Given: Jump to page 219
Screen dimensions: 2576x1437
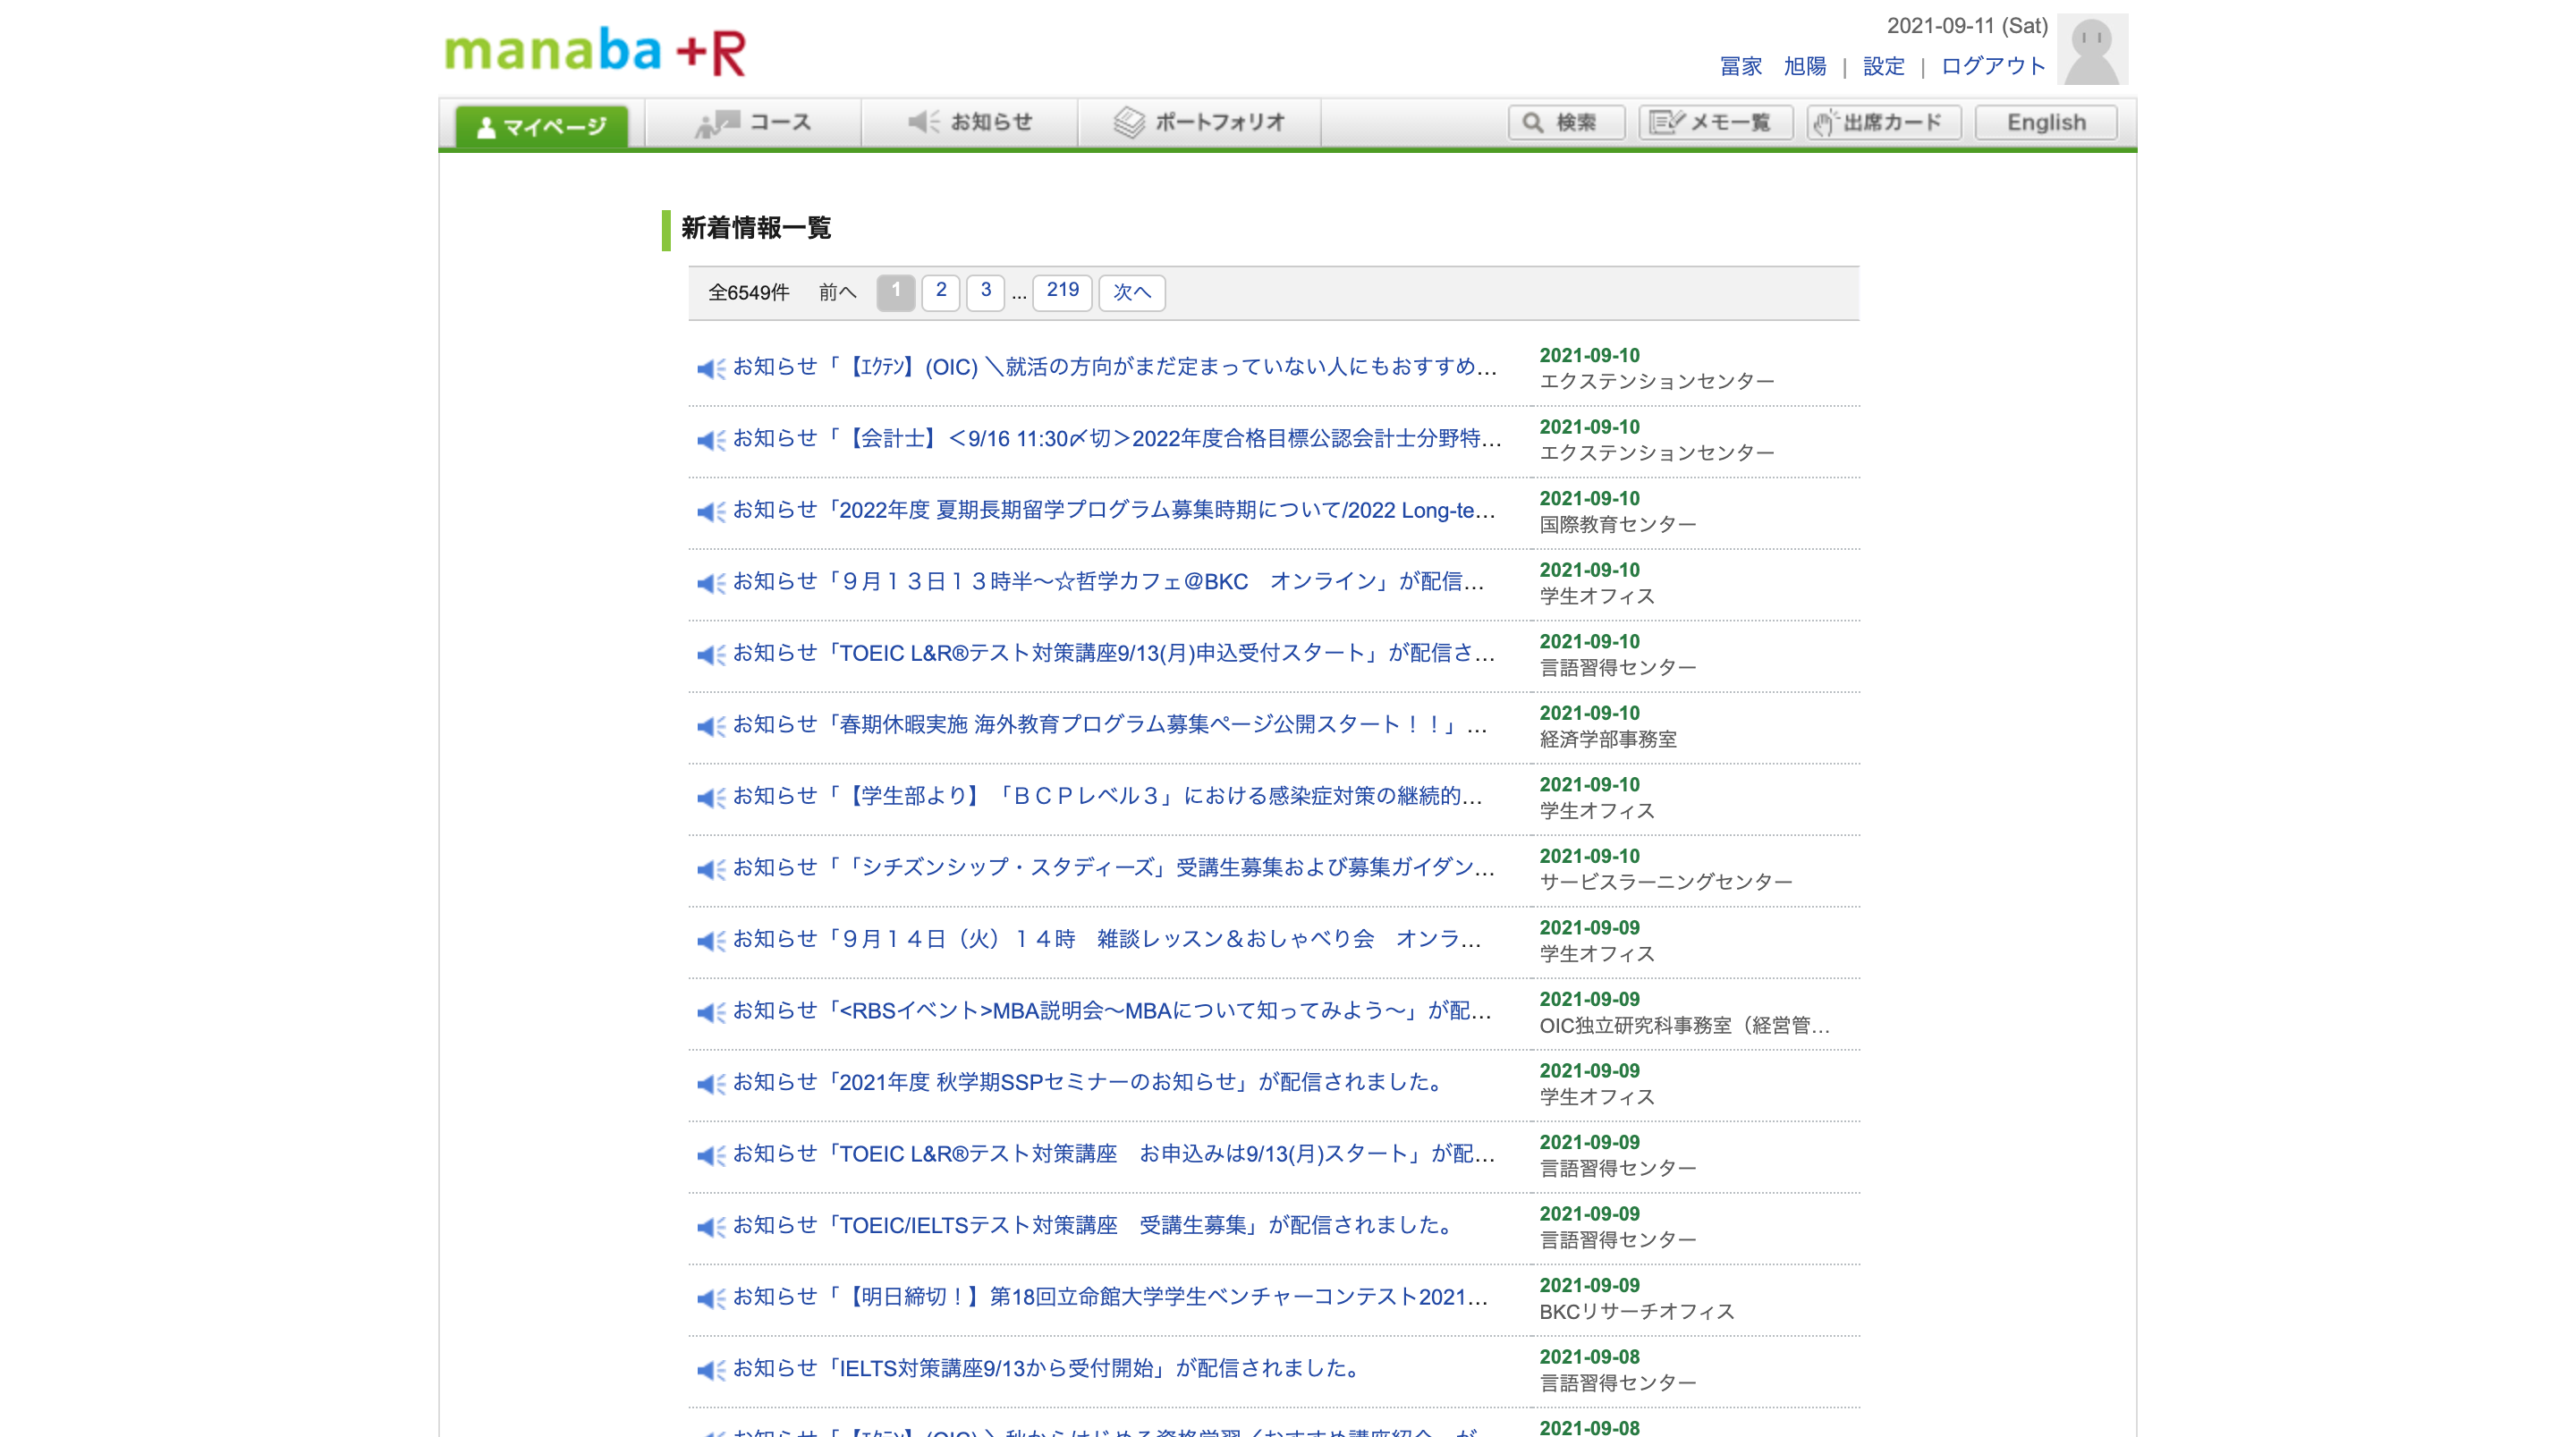Looking at the screenshot, I should (1062, 291).
